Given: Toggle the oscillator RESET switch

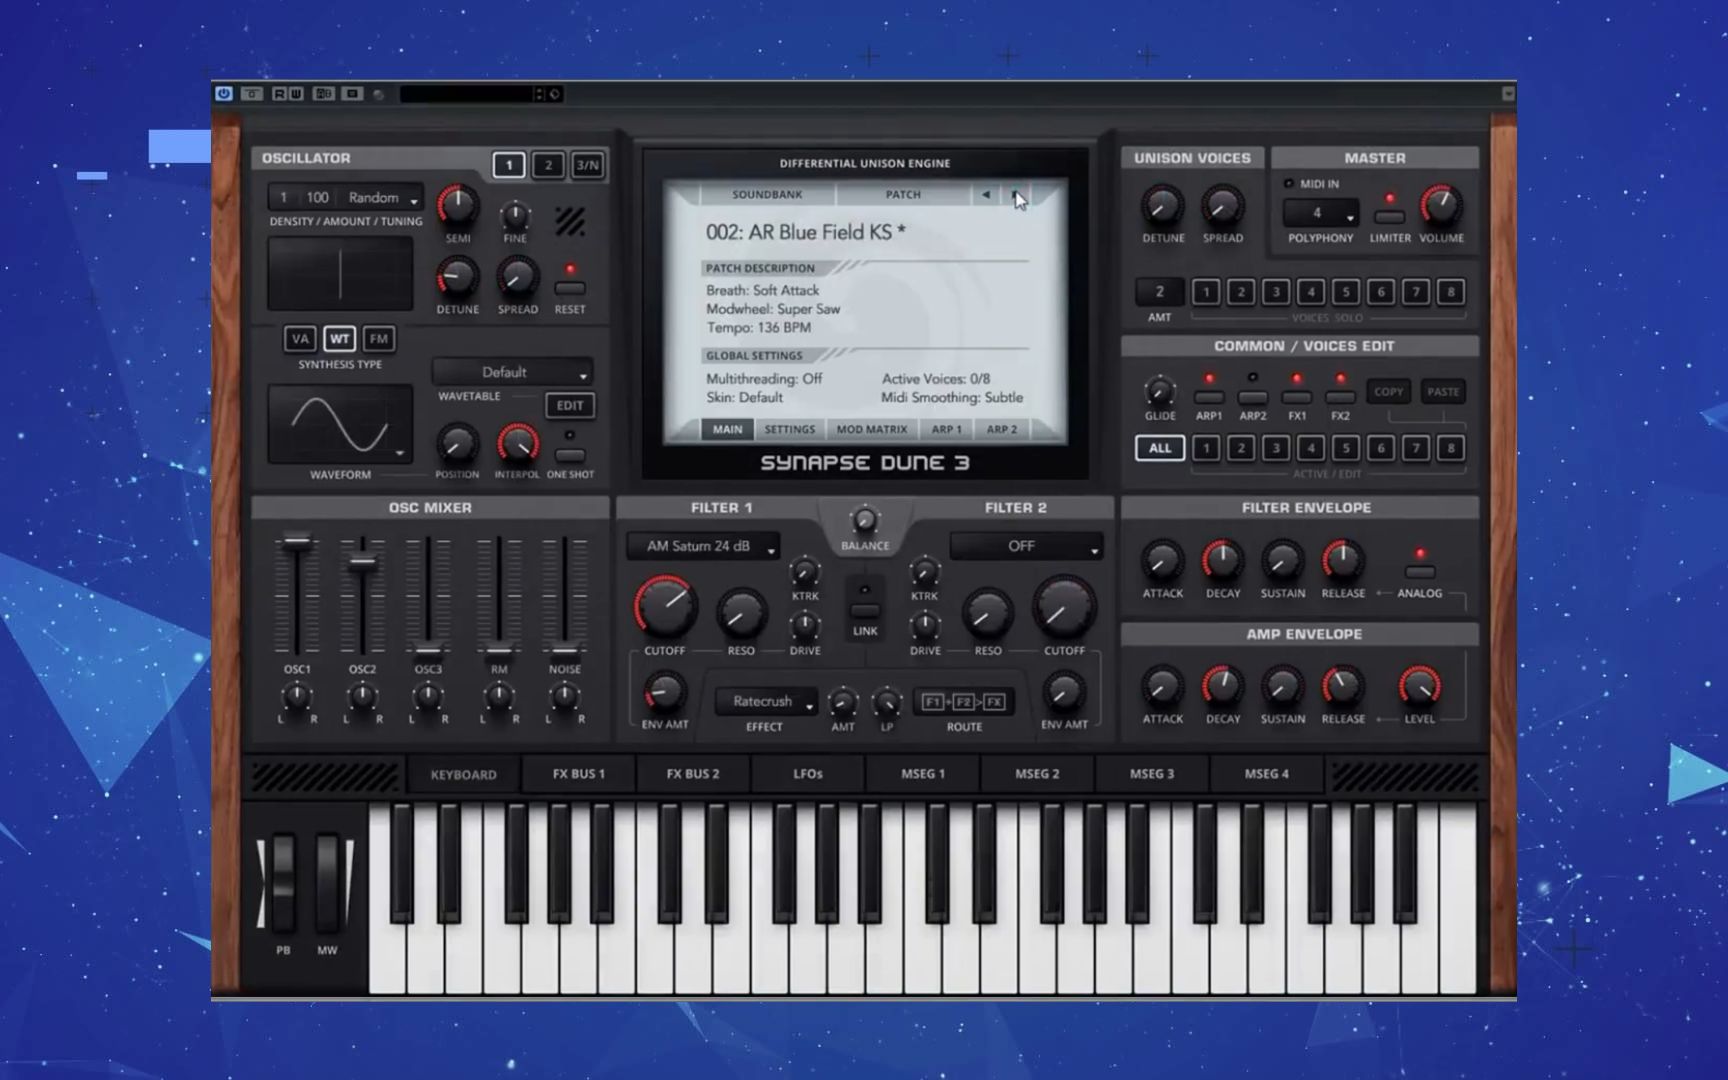Looking at the screenshot, I should [x=570, y=288].
